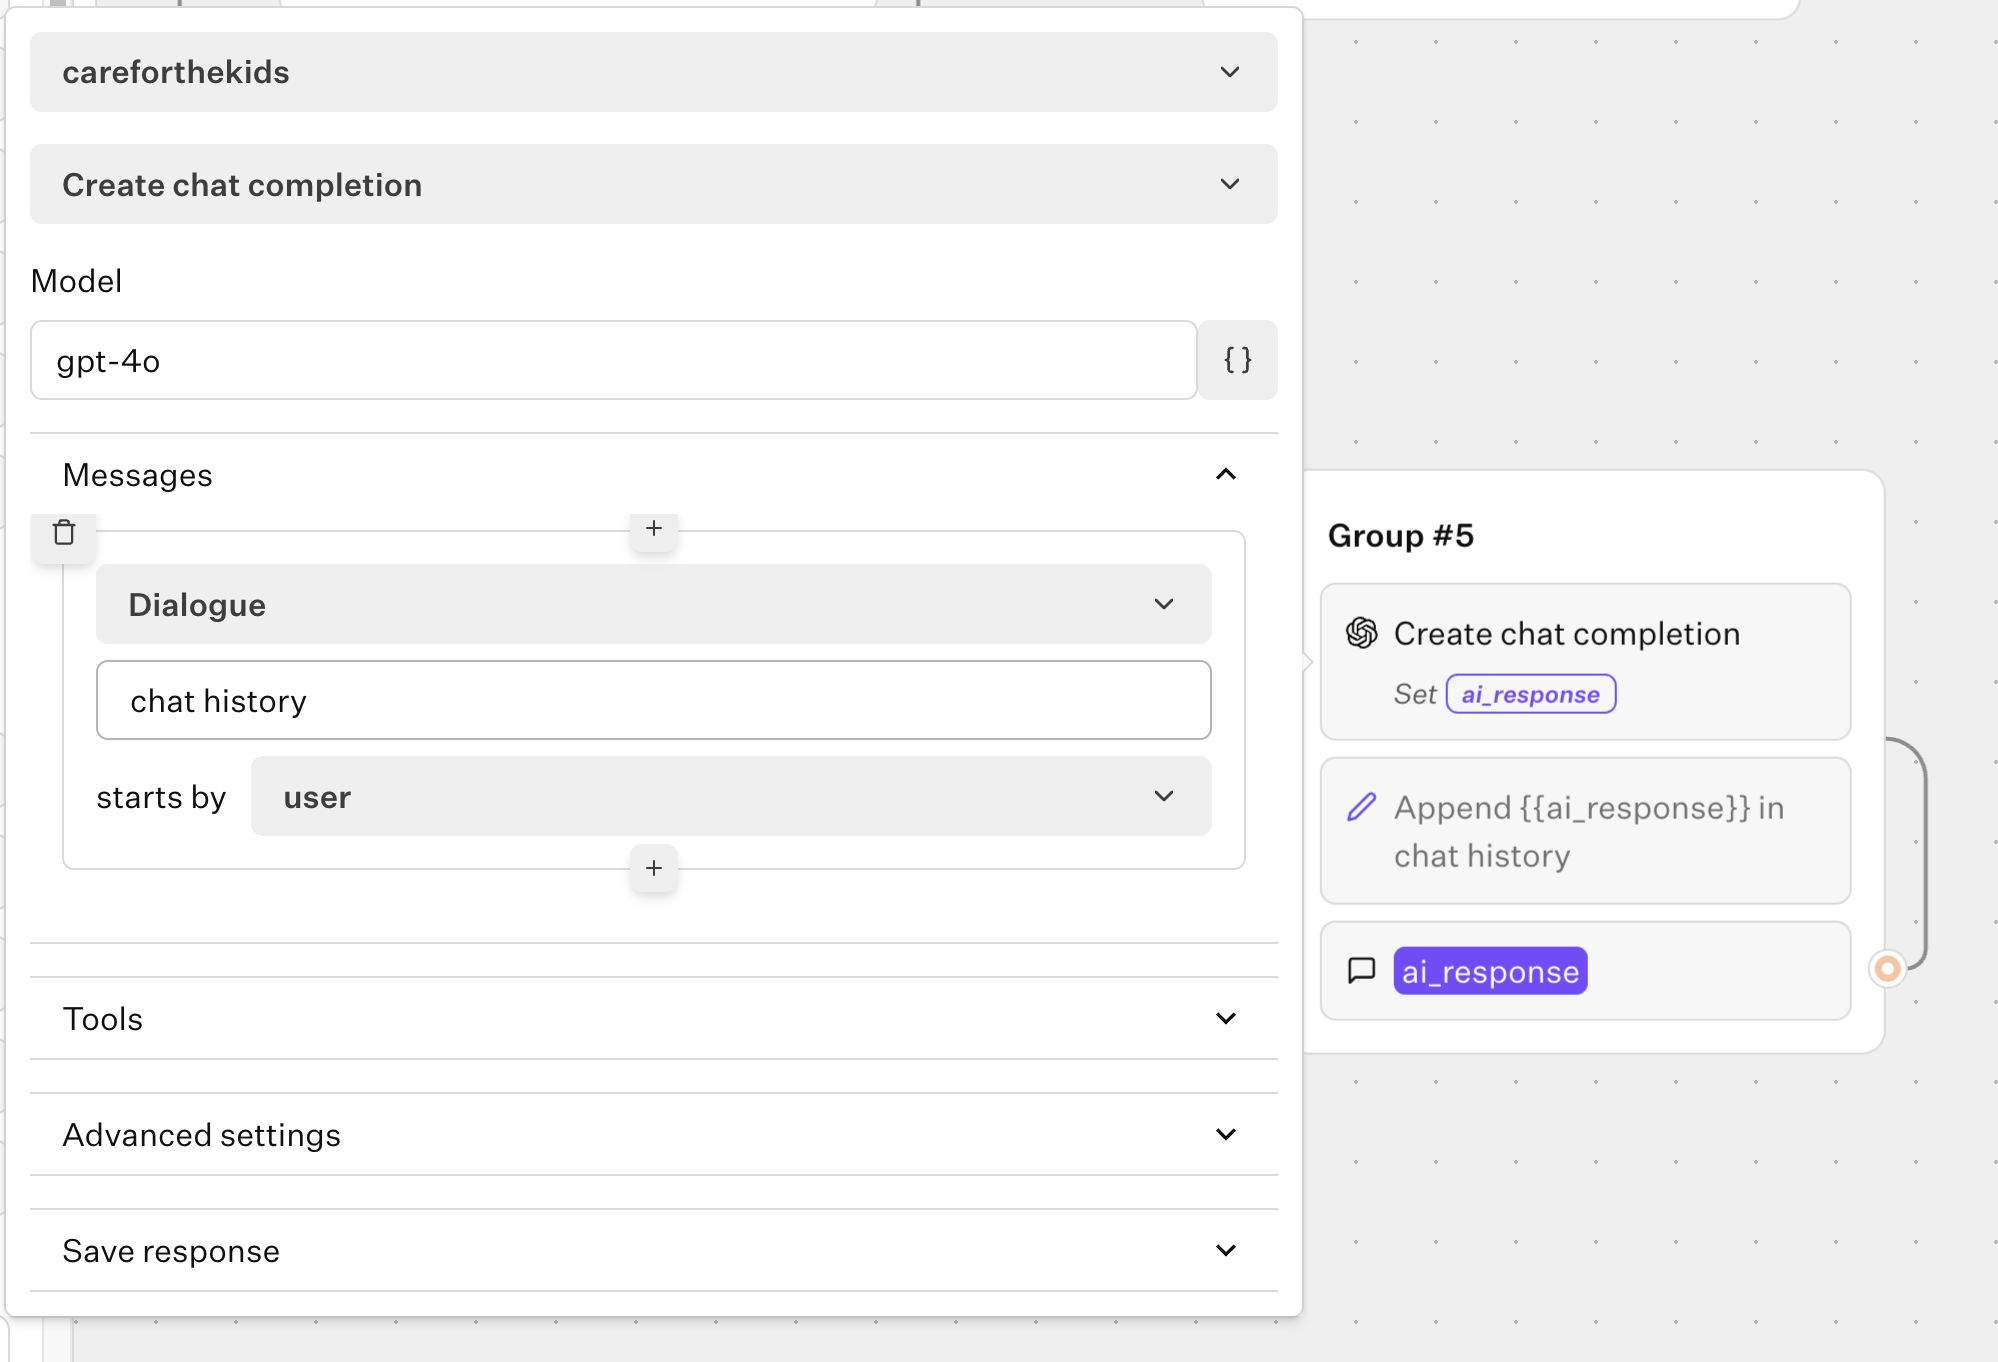
Task: Click the starts by label
Action: (x=161, y=797)
